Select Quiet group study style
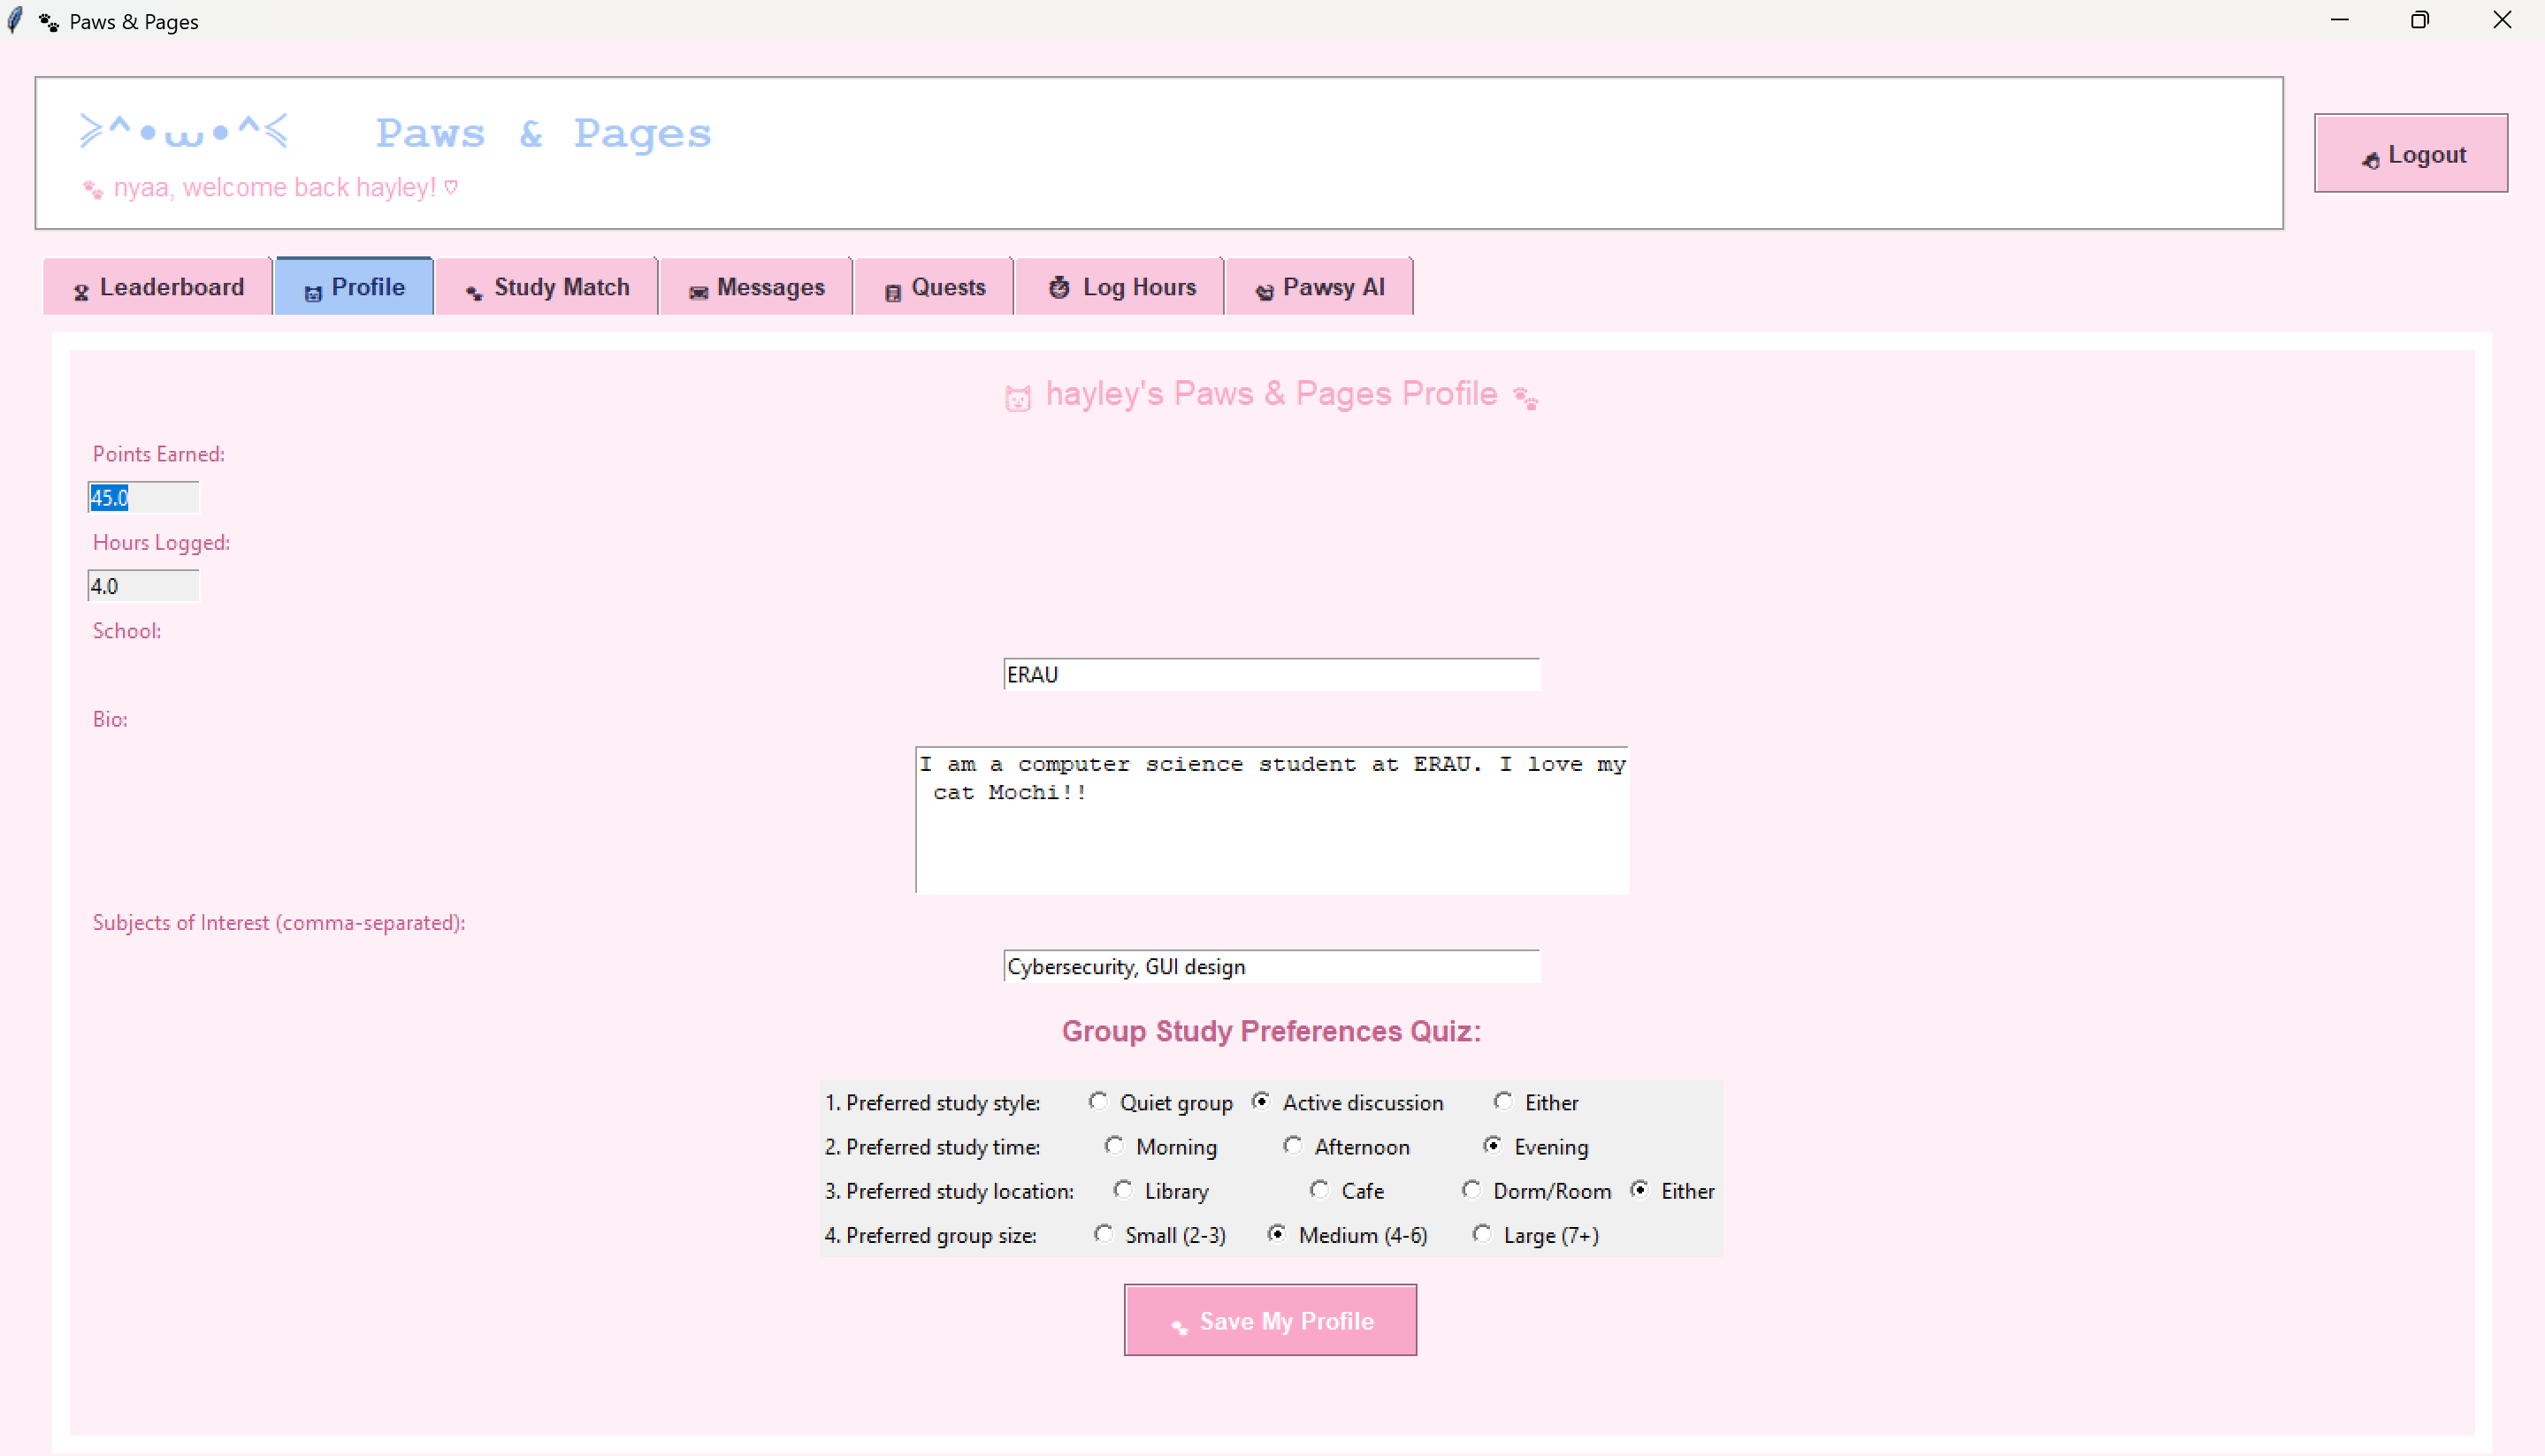 1098,1101
